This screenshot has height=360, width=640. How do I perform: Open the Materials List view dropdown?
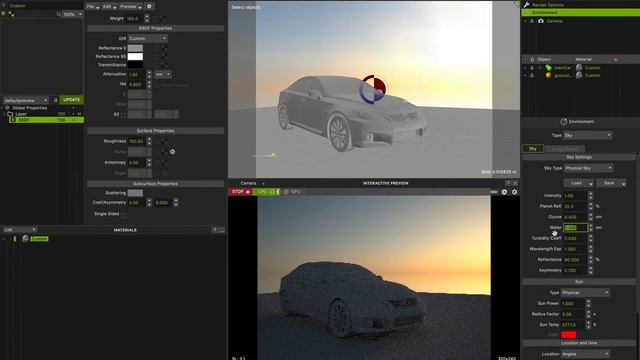20,230
